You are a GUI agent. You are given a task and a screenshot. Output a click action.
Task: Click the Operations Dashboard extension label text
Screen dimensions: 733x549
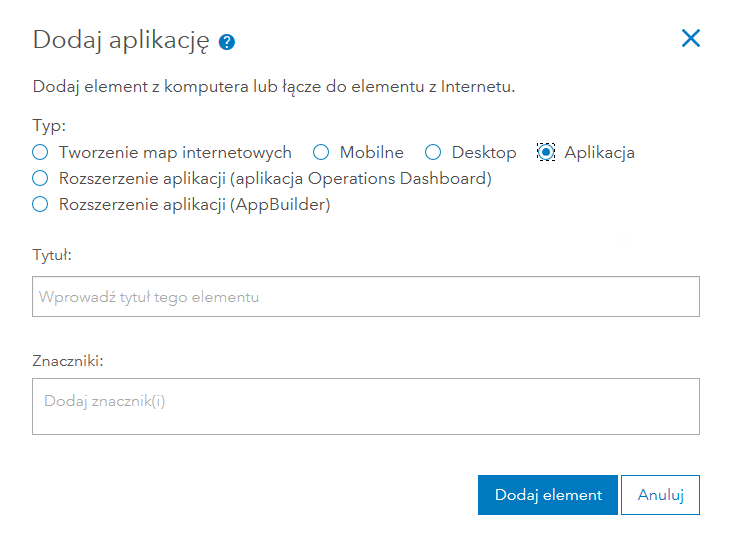point(275,179)
